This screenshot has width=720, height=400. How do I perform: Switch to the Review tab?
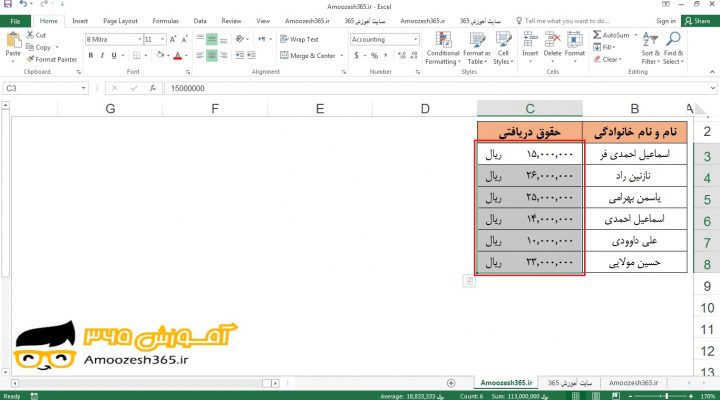[x=231, y=21]
